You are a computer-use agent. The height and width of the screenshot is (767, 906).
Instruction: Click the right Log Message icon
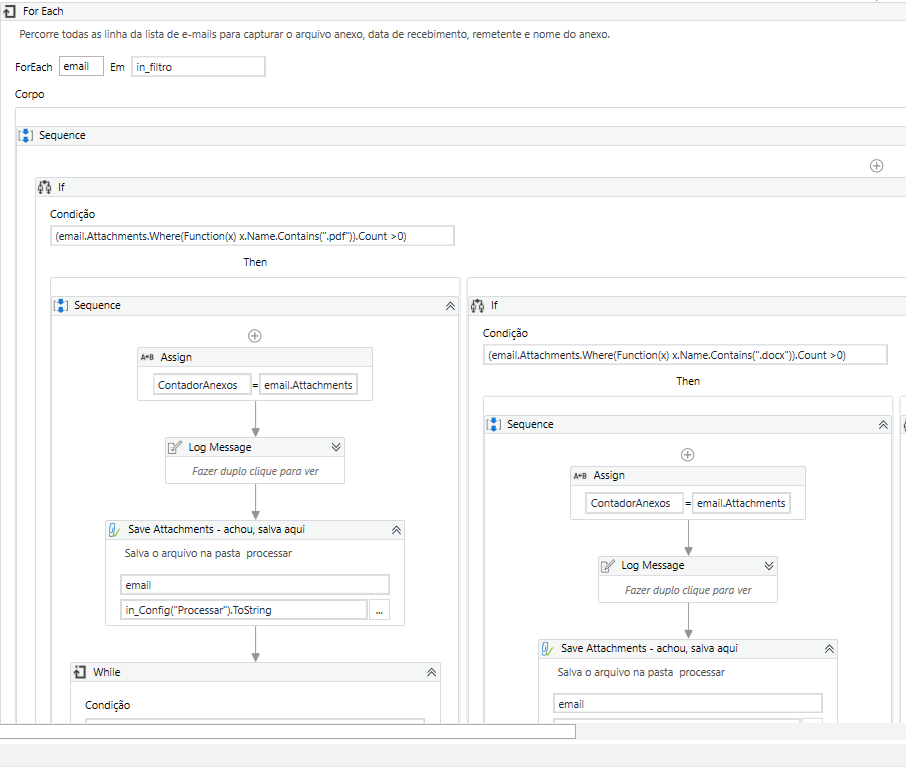[607, 566]
